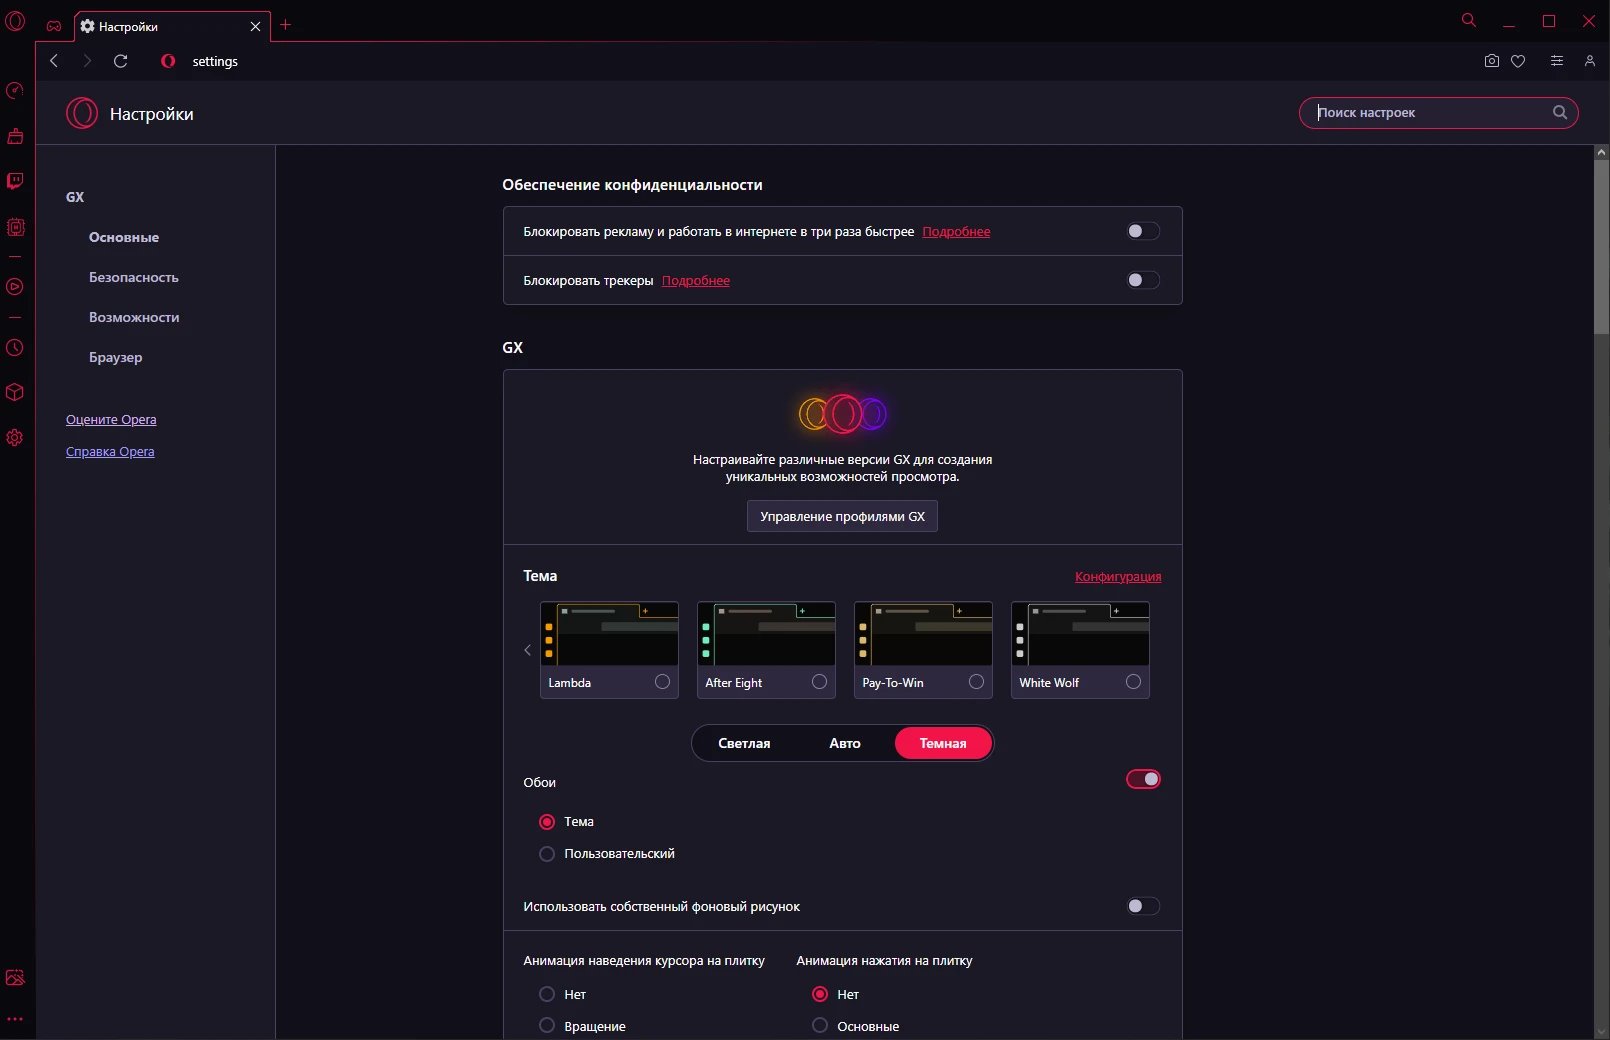Open GX Cleaner broom icon
The image size is (1610, 1040).
coord(15,136)
